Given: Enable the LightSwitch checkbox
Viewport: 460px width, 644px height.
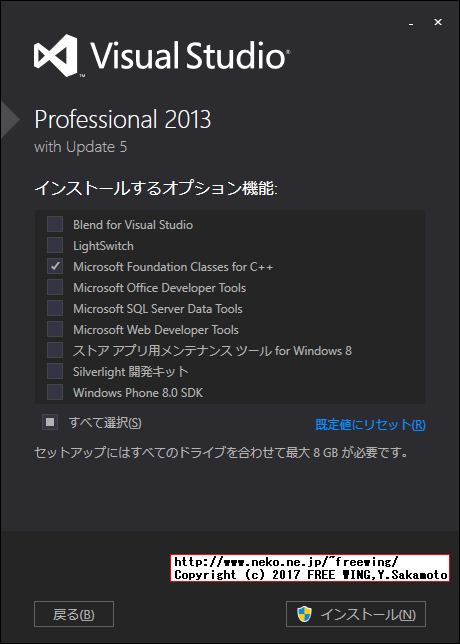Looking at the screenshot, I should pyautogui.click(x=55, y=246).
